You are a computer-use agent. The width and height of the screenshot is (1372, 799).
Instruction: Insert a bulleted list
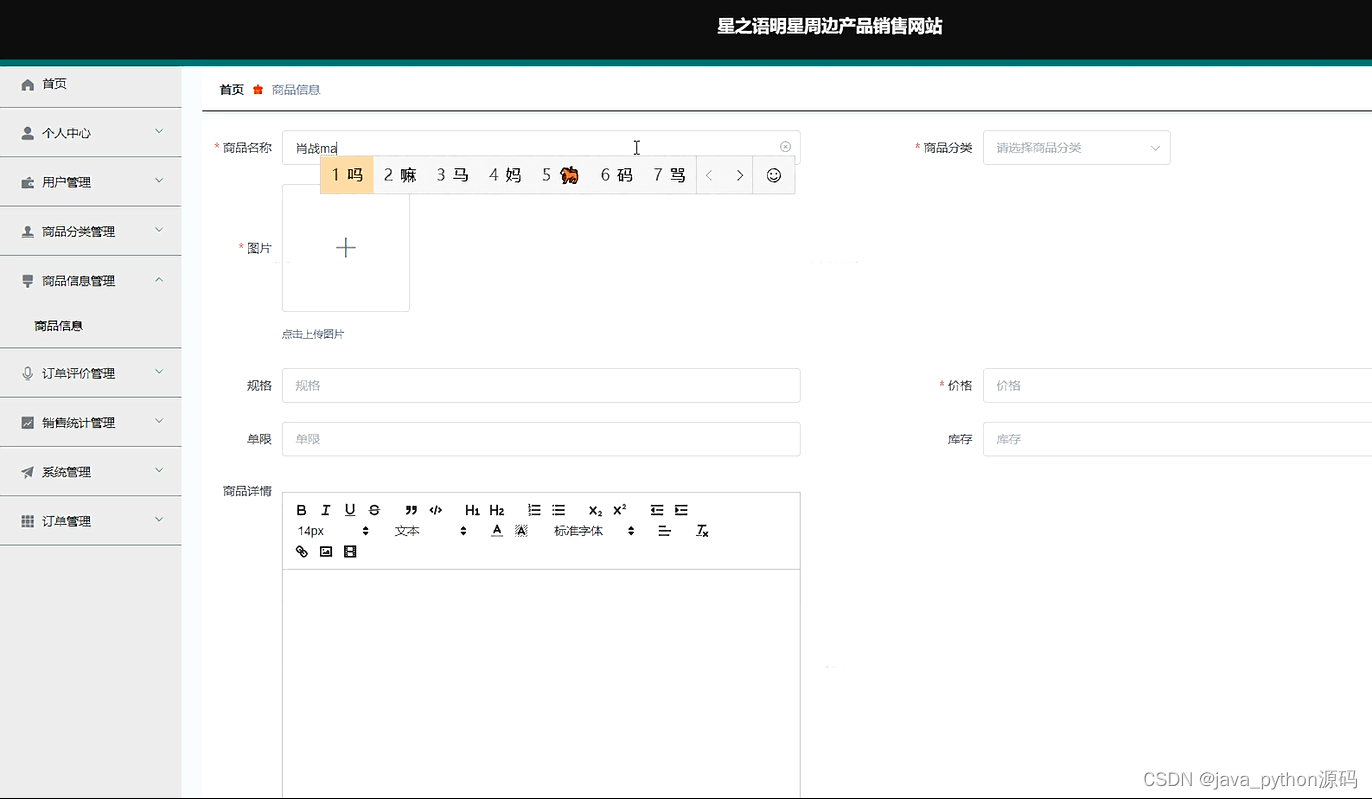click(x=558, y=510)
